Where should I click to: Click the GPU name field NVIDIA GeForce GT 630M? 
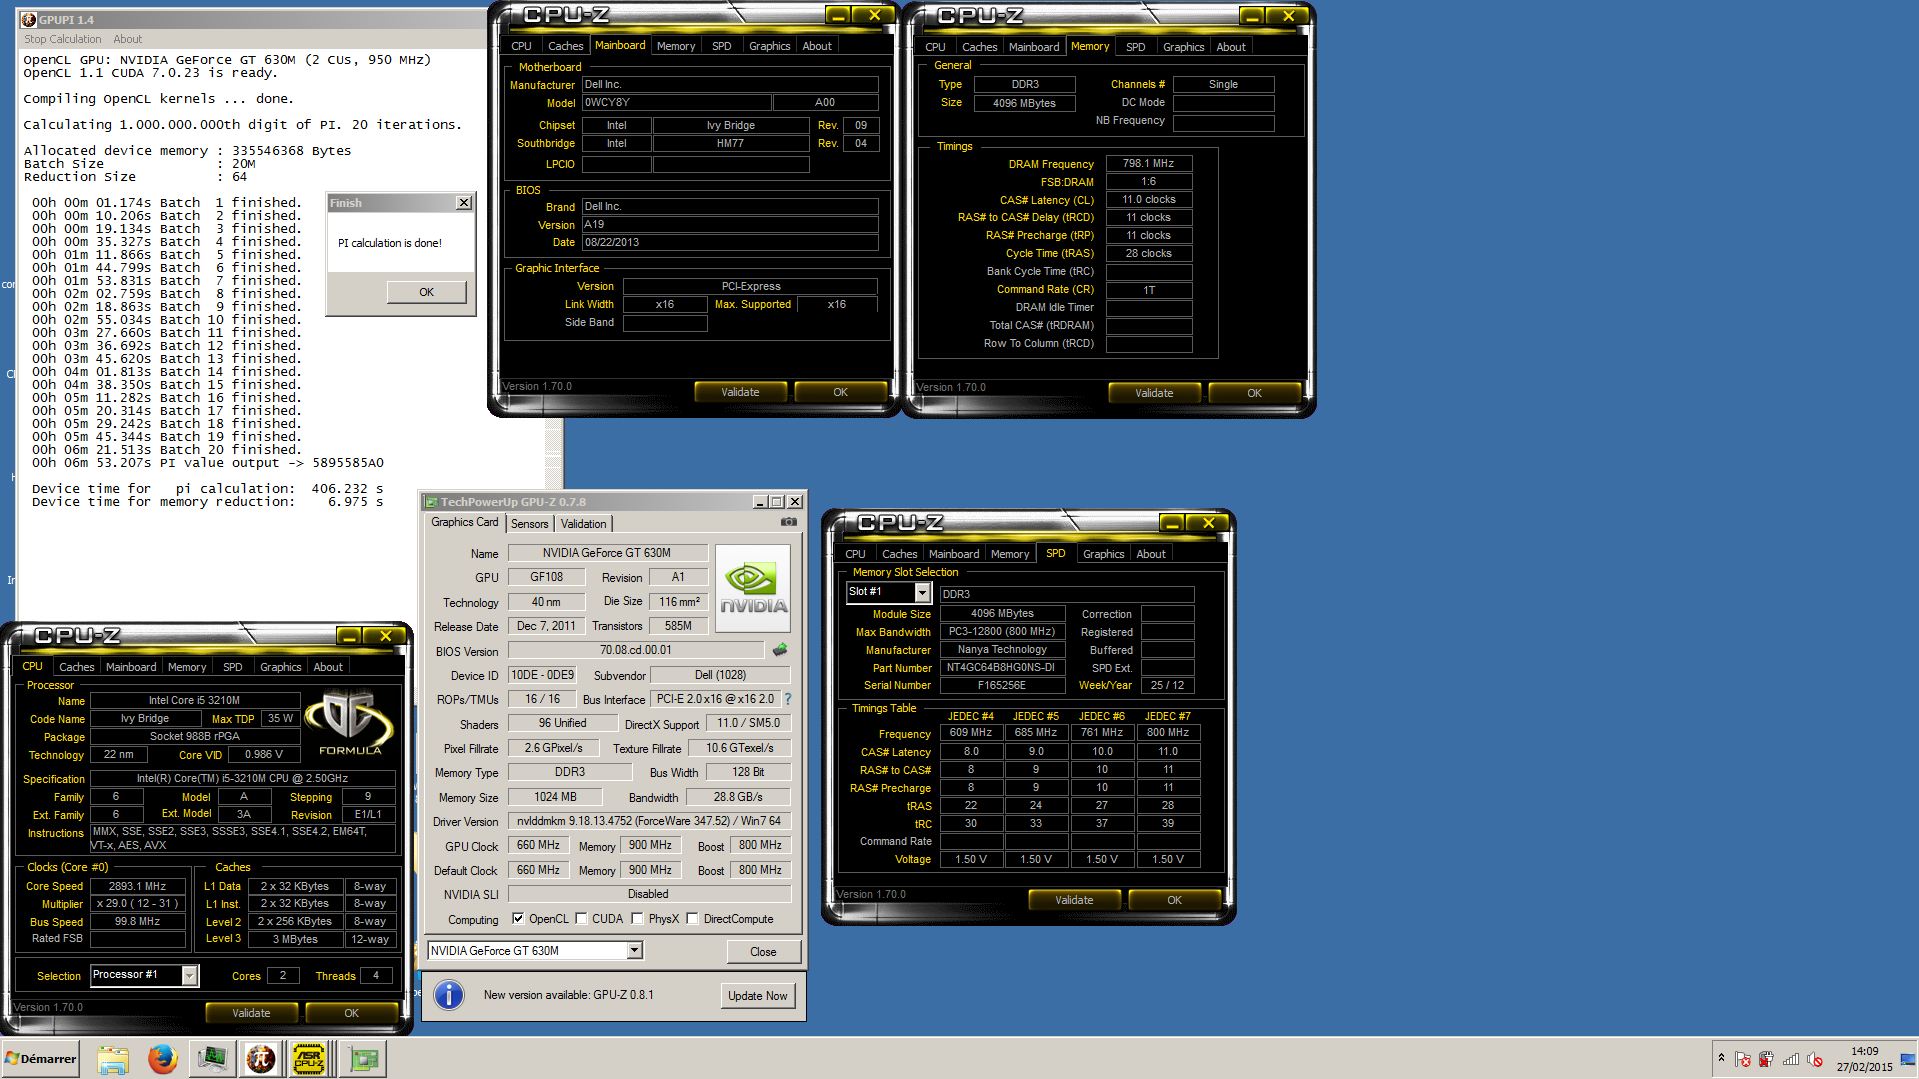(x=607, y=553)
